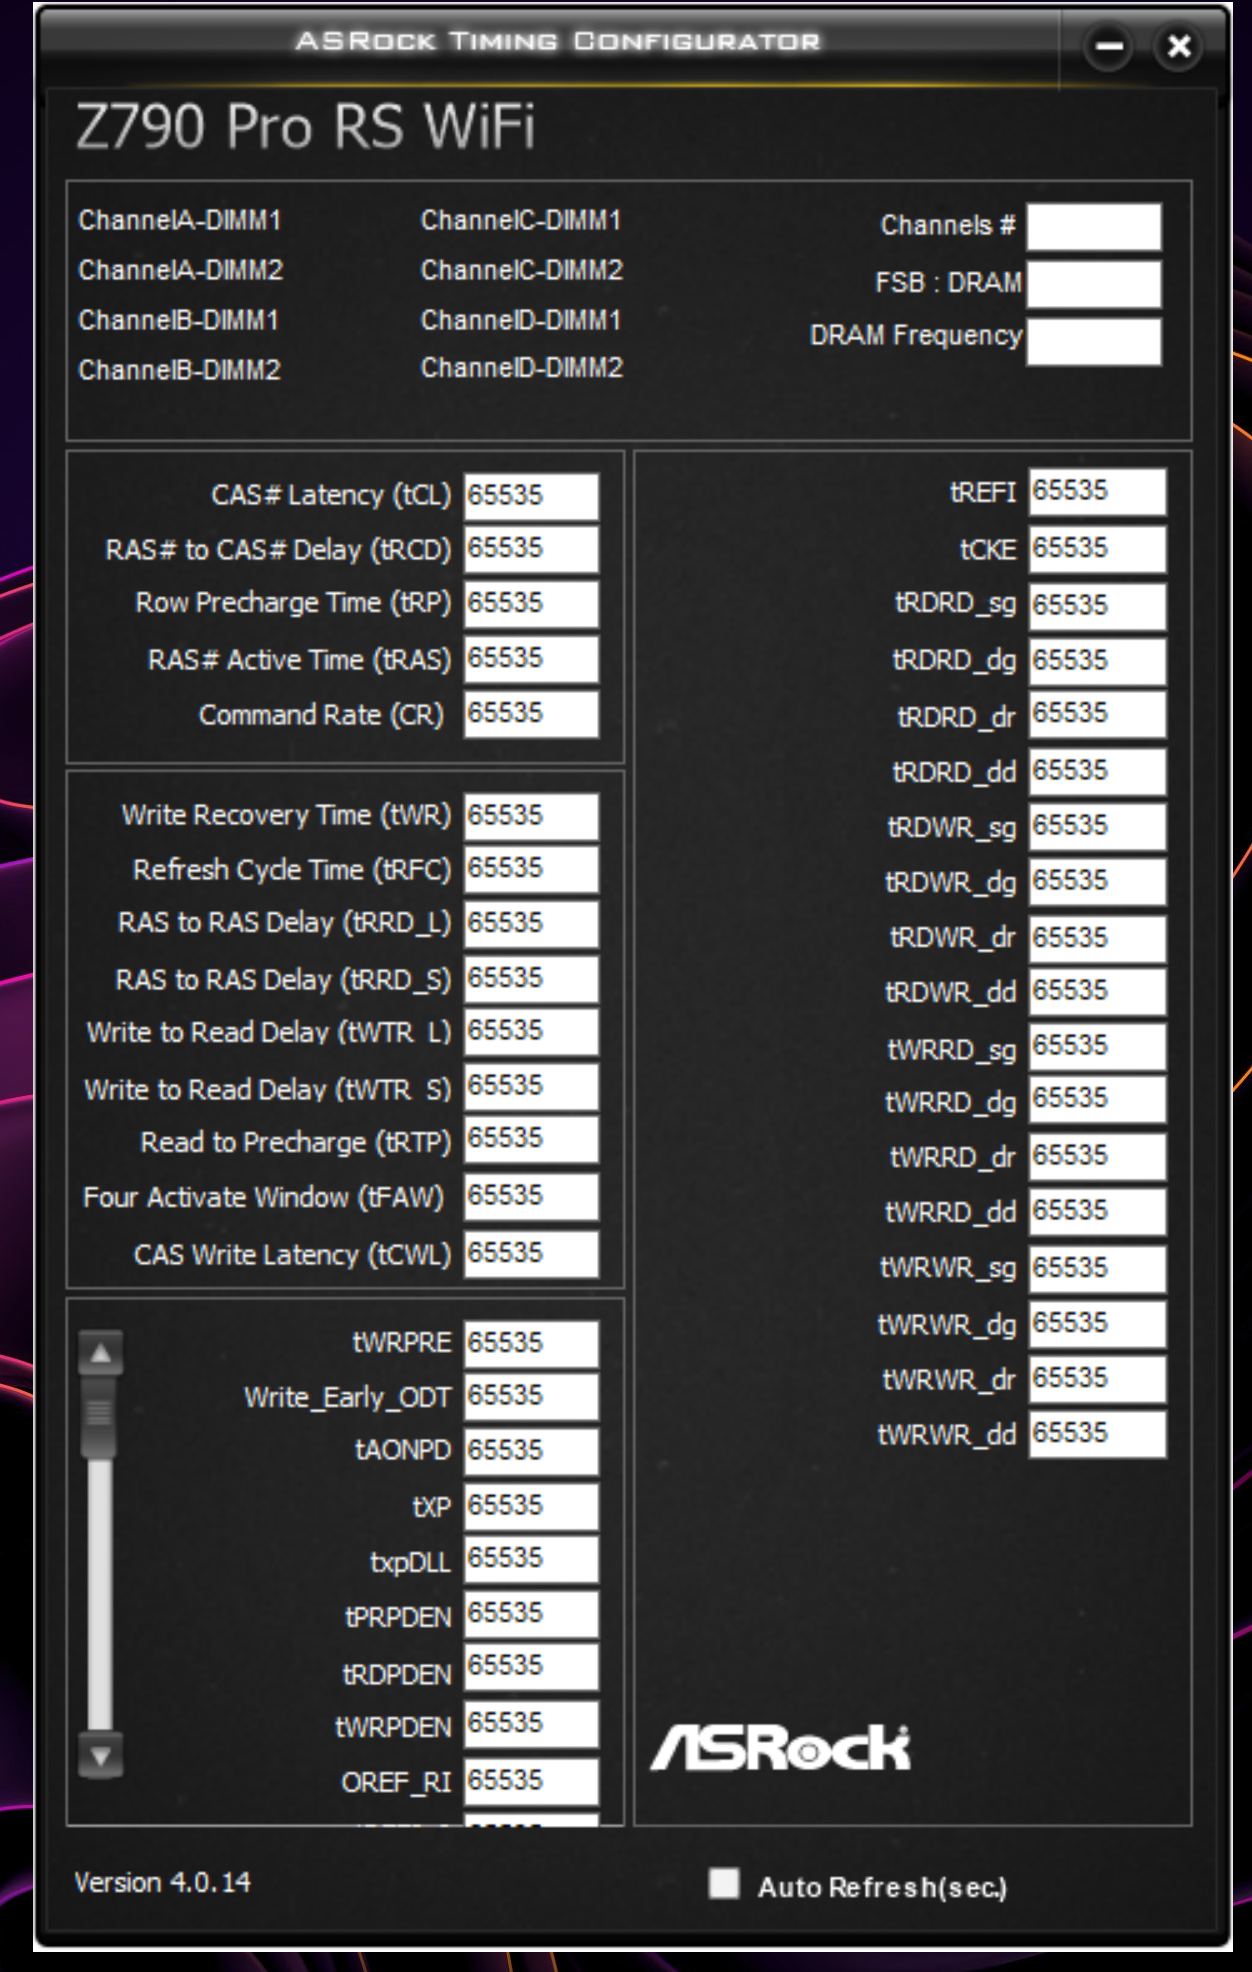Screen dimensions: 1252x1972
Task: Click the tRRD_S RAS to RAS Delay field
Action: click(532, 980)
